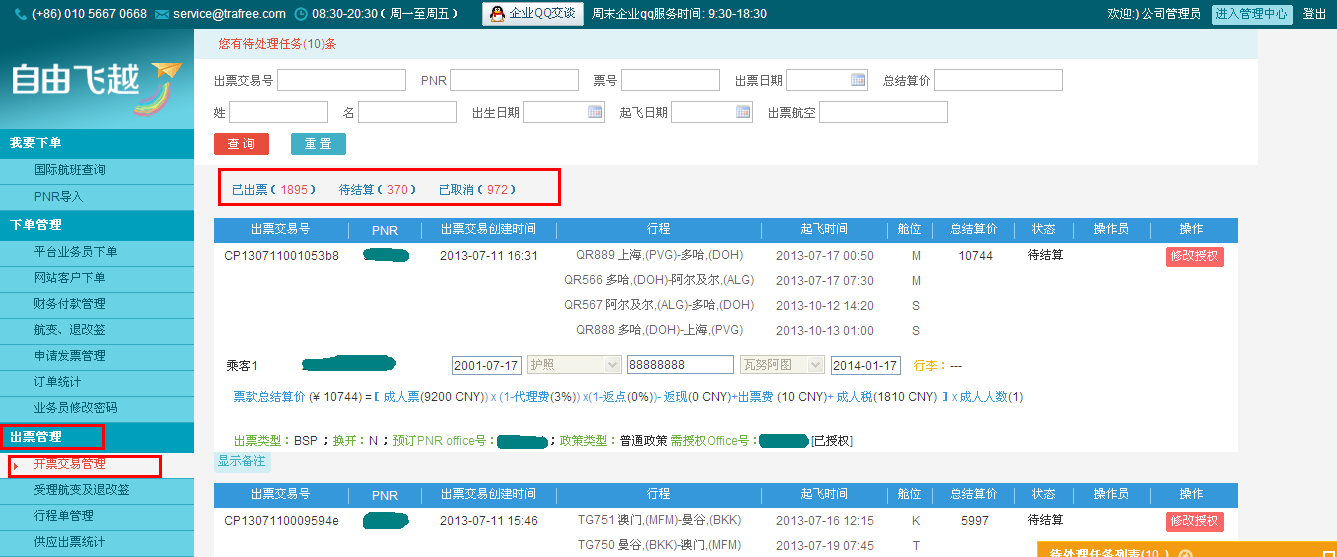Click the envelope icon beside the service email
Screen dimensions: 1337x557
162,14
